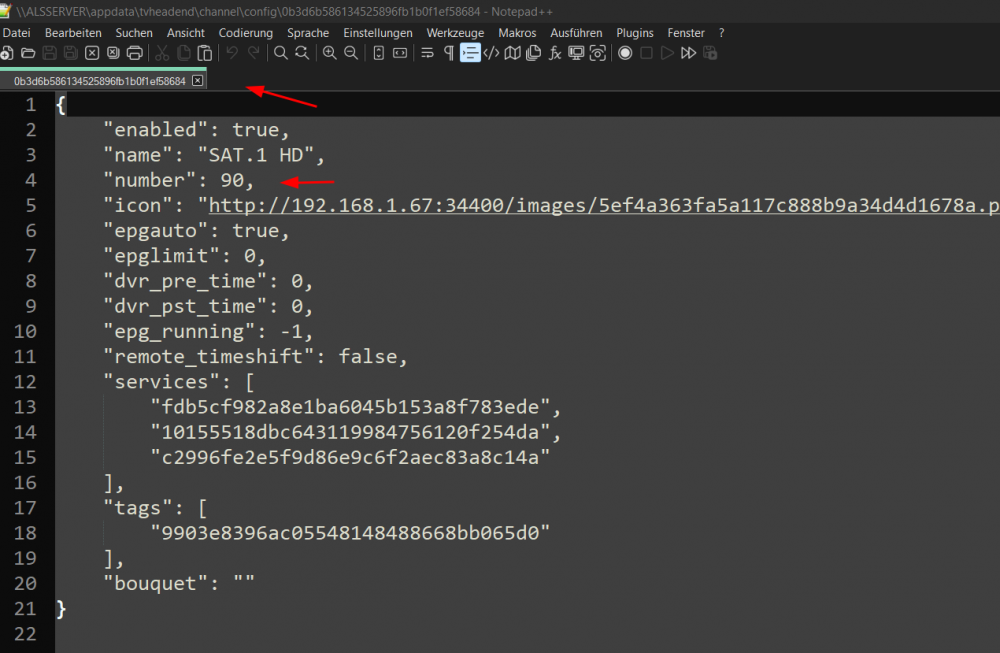
Task: Open the ? help menu
Action: coord(721,33)
